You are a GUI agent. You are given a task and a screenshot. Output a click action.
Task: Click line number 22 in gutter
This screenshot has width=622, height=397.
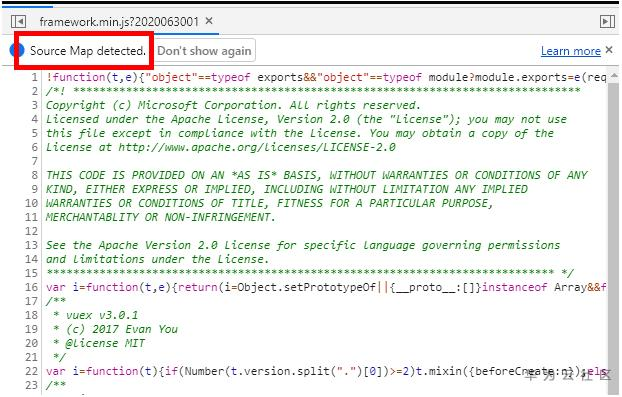(x=31, y=371)
